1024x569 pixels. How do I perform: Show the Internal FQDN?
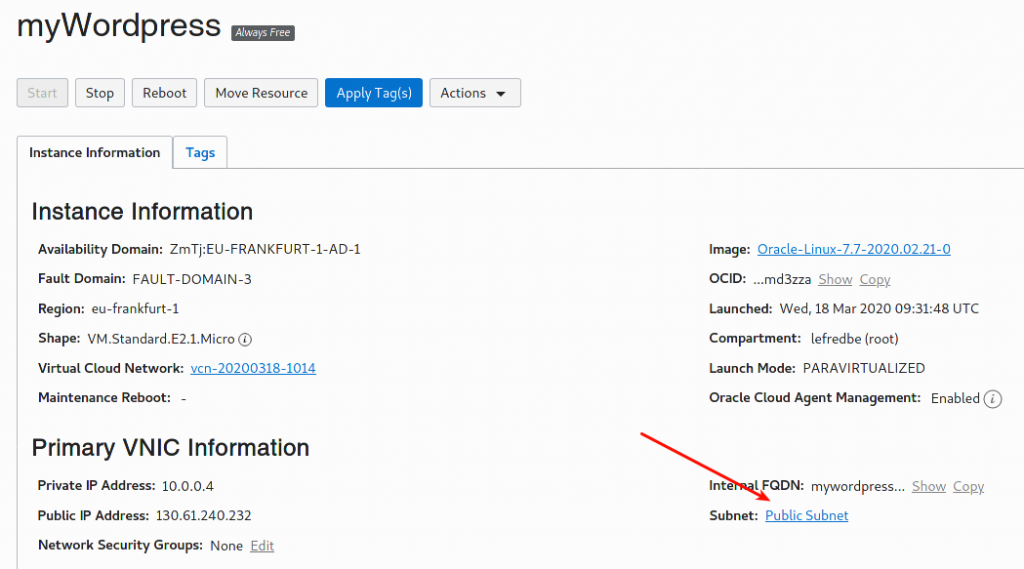click(x=929, y=486)
